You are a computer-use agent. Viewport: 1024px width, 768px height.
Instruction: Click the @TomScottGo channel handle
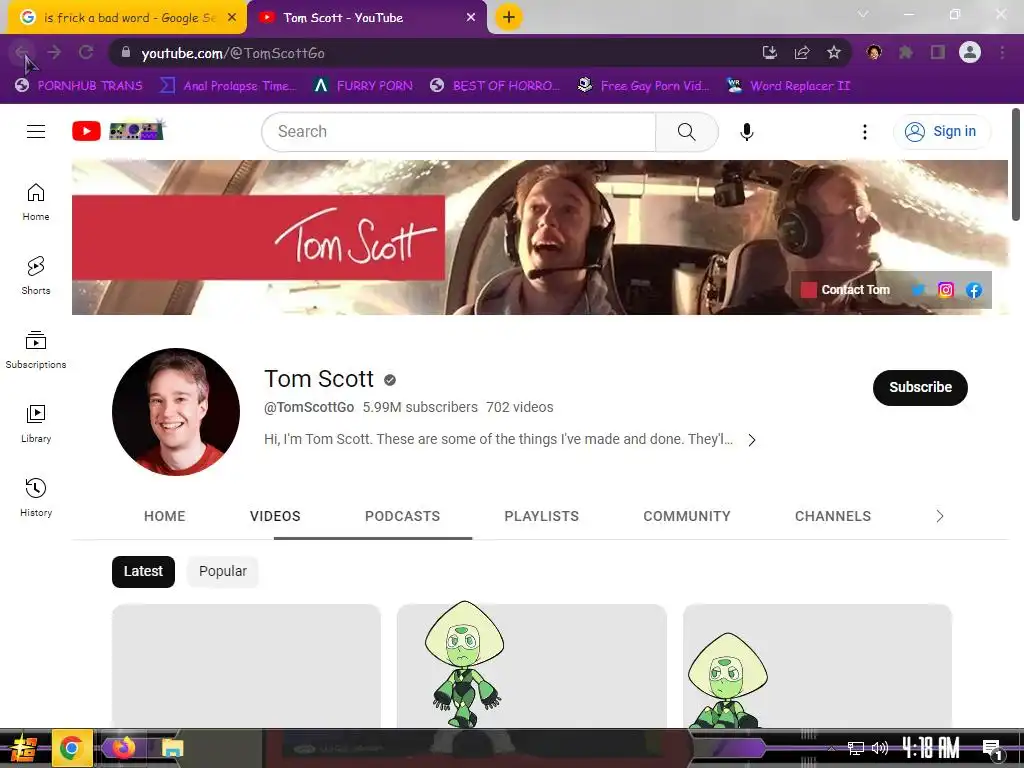point(309,407)
